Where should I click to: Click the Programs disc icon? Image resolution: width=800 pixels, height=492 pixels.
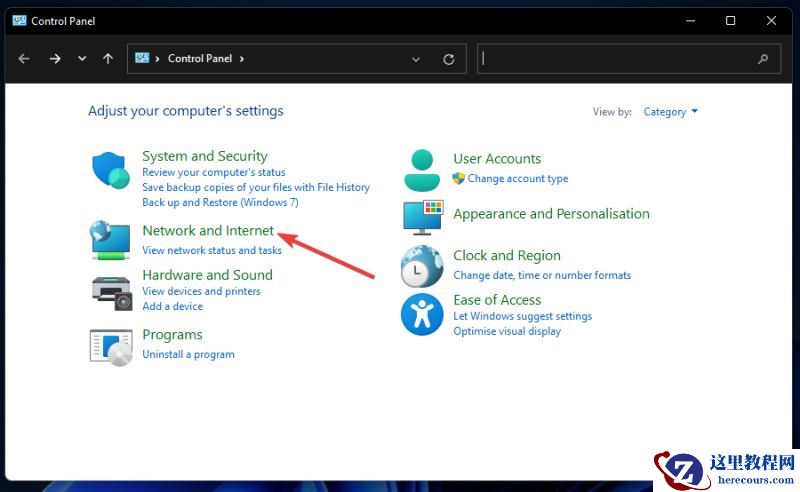click(111, 348)
